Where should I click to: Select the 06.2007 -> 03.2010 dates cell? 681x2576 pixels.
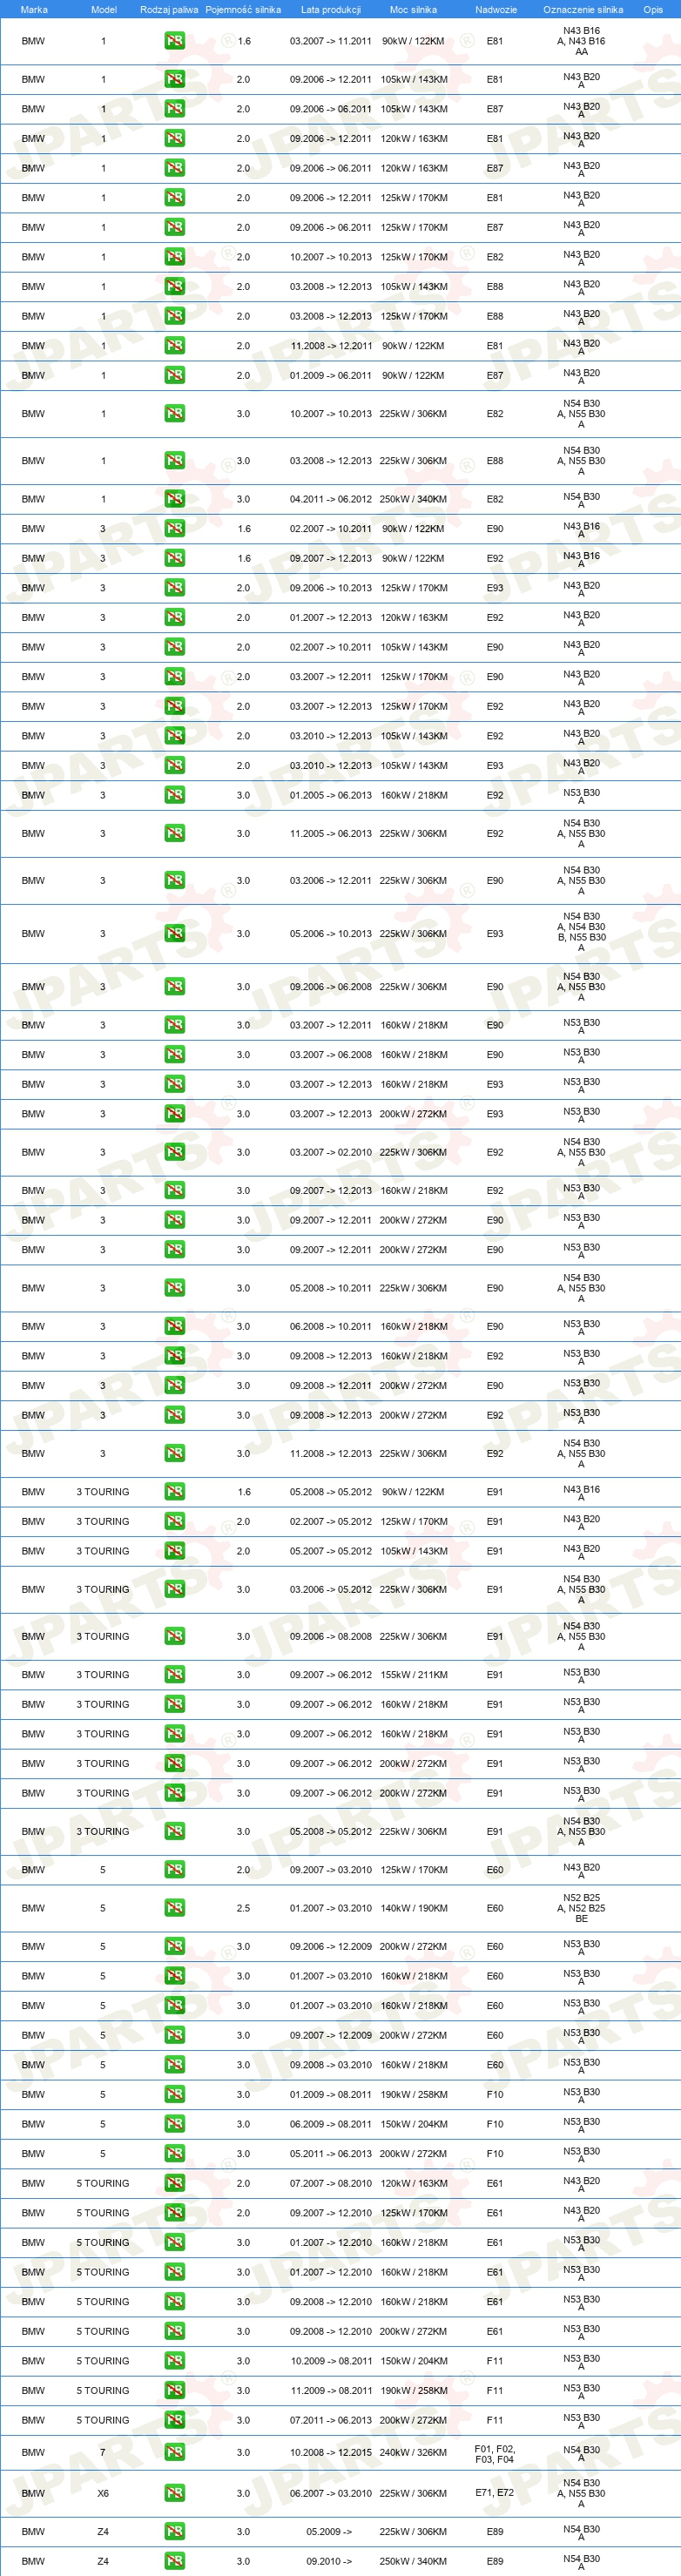pos(331,2494)
